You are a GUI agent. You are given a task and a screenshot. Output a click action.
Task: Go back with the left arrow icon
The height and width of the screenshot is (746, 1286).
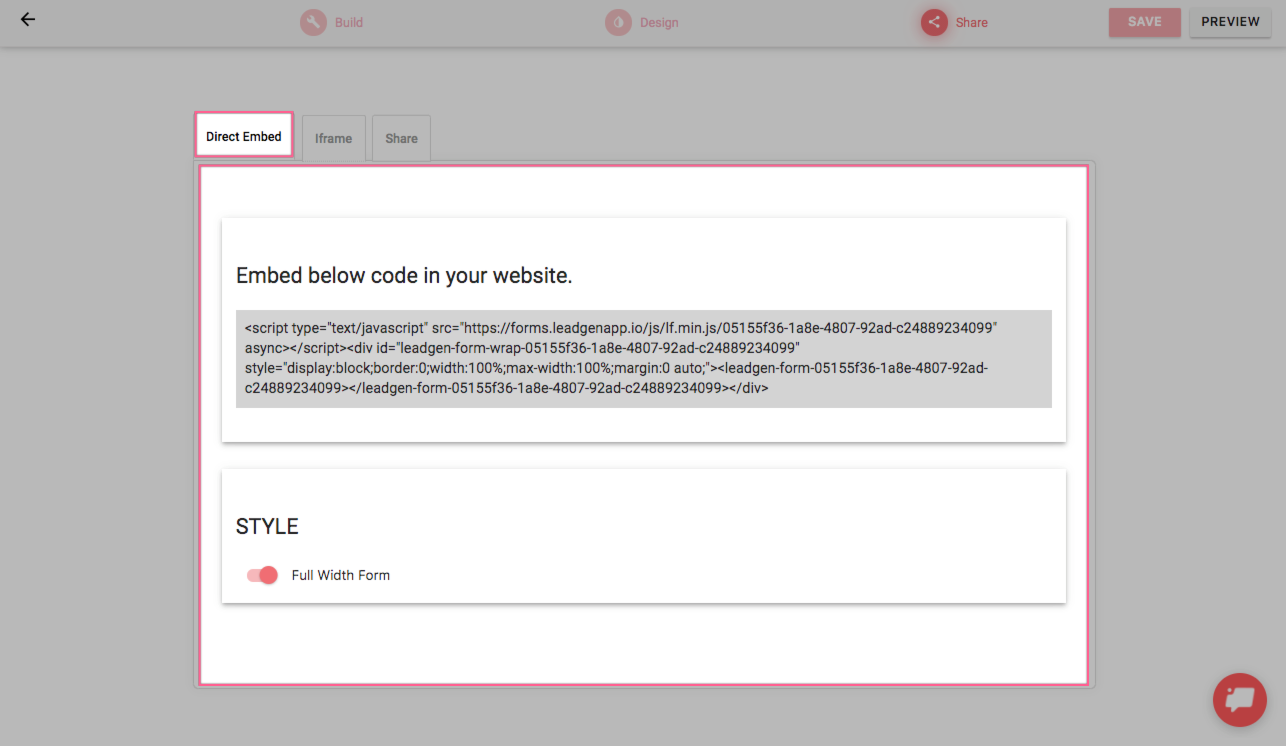point(28,19)
